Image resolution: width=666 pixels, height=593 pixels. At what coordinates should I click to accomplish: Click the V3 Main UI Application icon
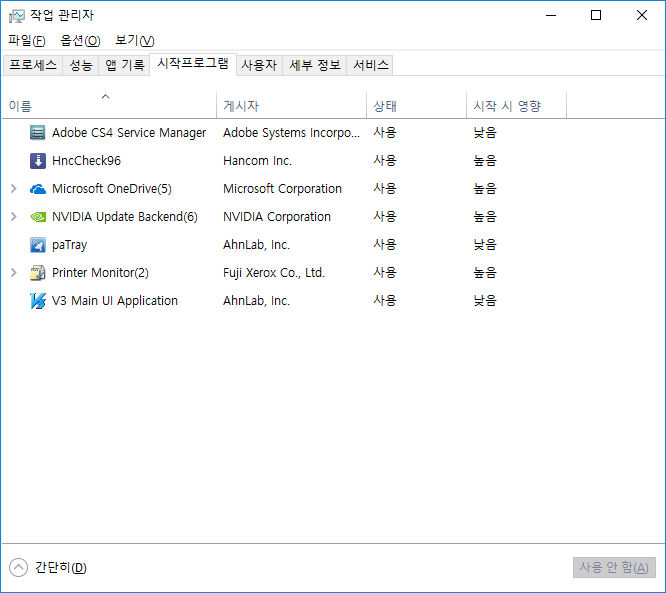37,301
